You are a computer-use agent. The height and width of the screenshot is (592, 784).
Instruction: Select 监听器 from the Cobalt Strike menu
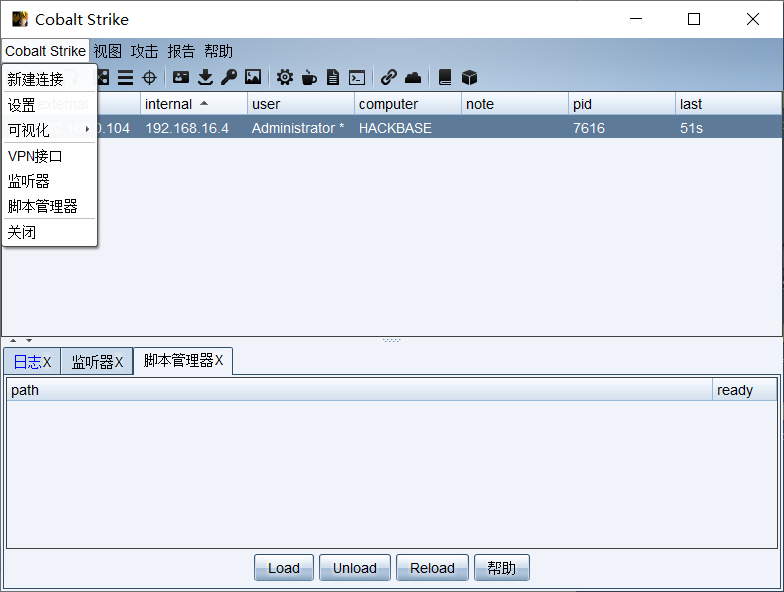tap(29, 181)
